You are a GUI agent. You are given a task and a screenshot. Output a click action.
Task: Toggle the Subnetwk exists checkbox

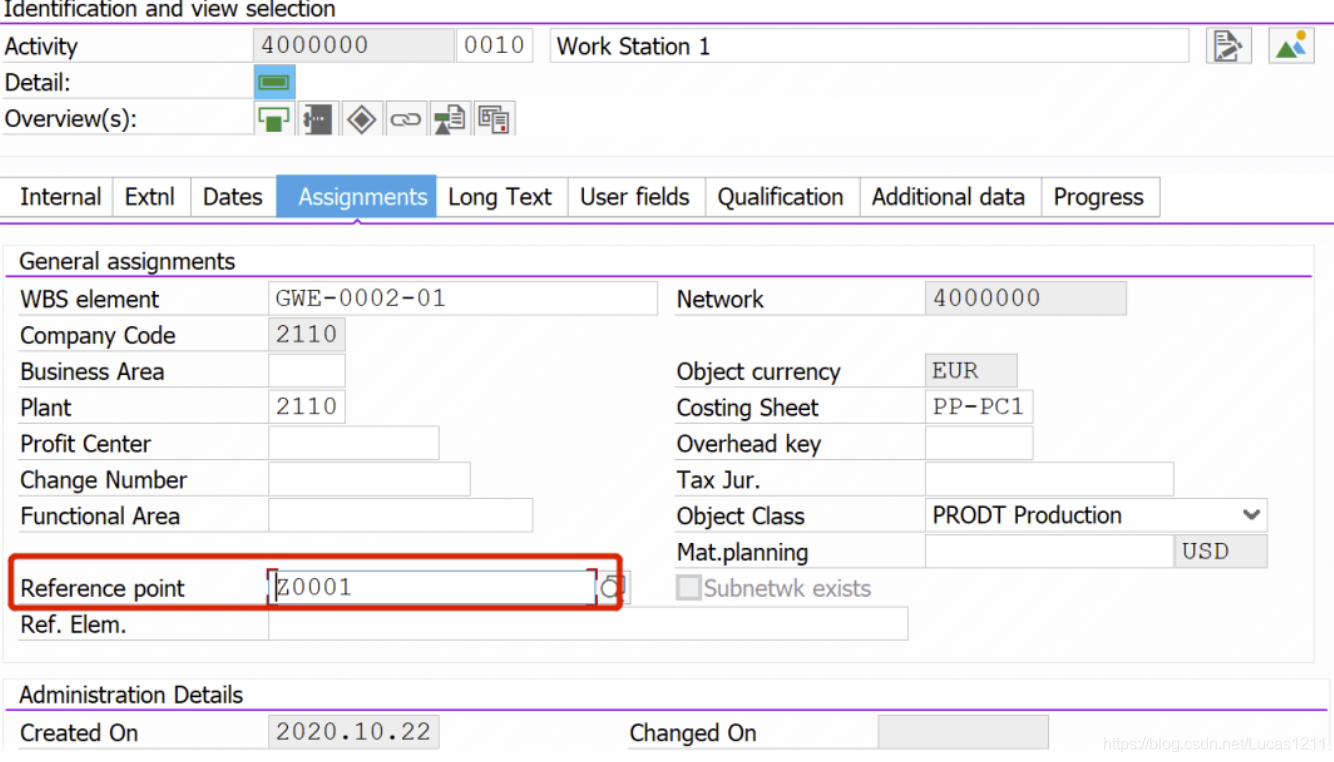(689, 588)
